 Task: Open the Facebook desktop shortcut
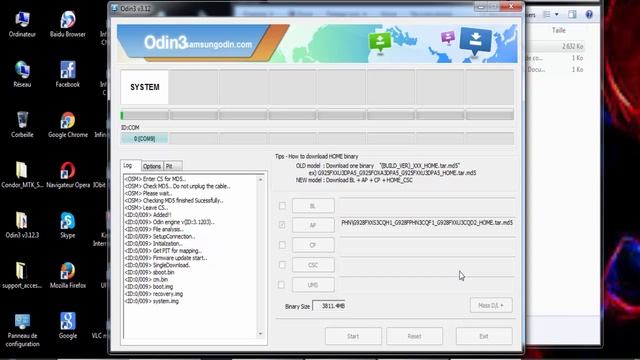[68, 75]
